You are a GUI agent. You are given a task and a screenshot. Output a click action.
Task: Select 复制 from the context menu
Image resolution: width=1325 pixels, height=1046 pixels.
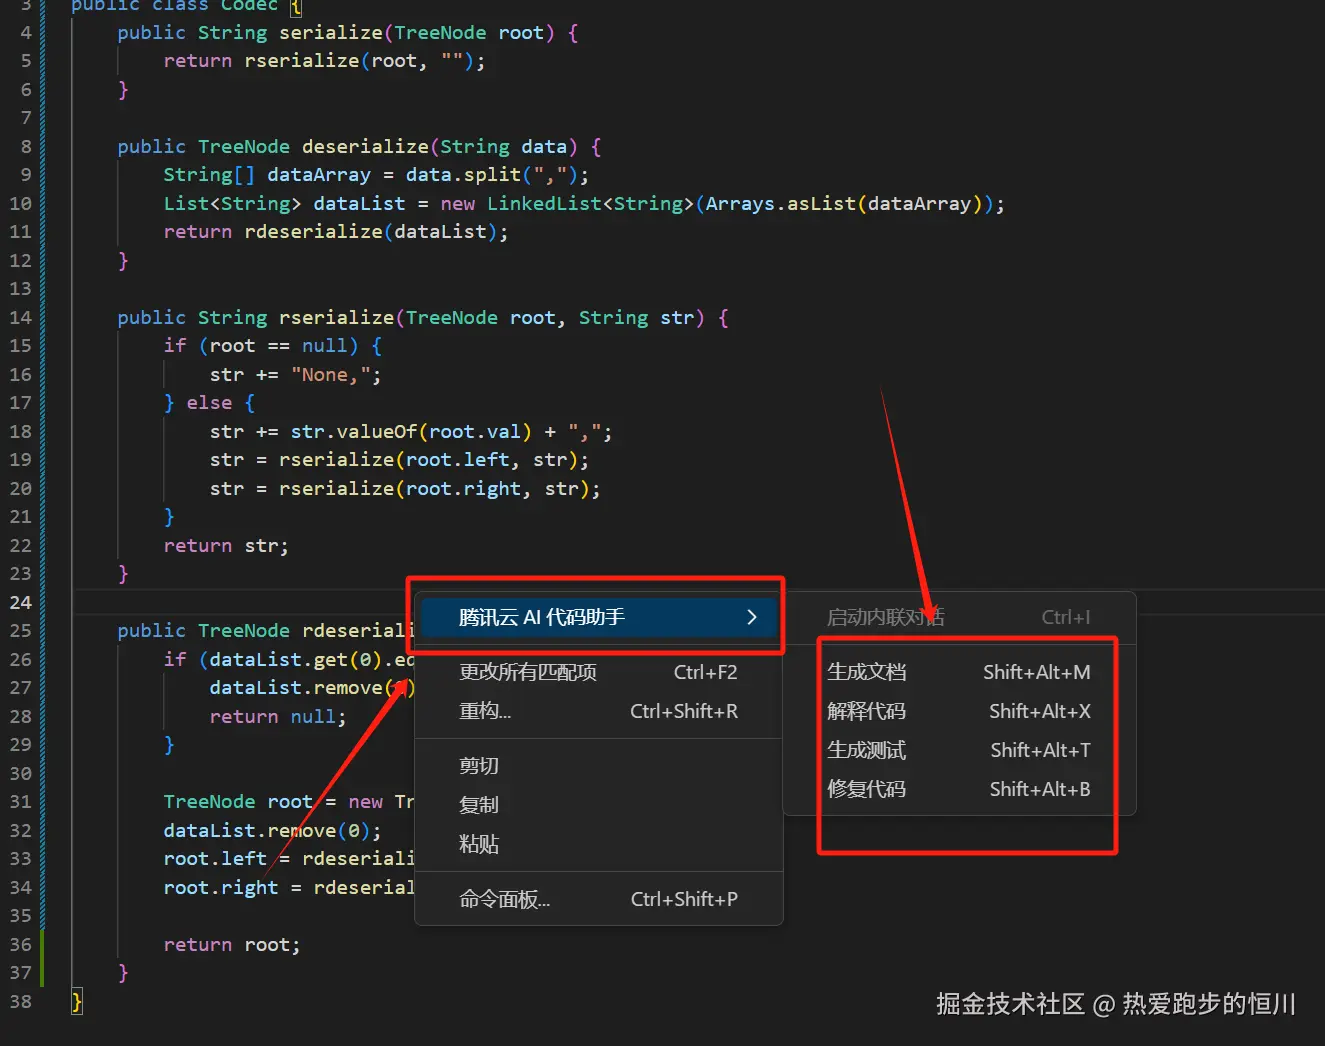tap(598, 805)
